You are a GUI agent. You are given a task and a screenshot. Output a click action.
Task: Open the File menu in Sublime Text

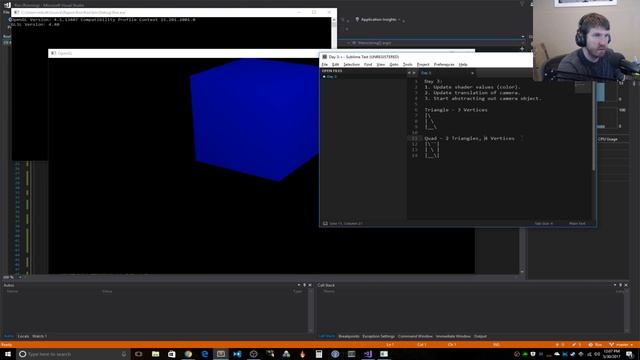(x=324, y=64)
